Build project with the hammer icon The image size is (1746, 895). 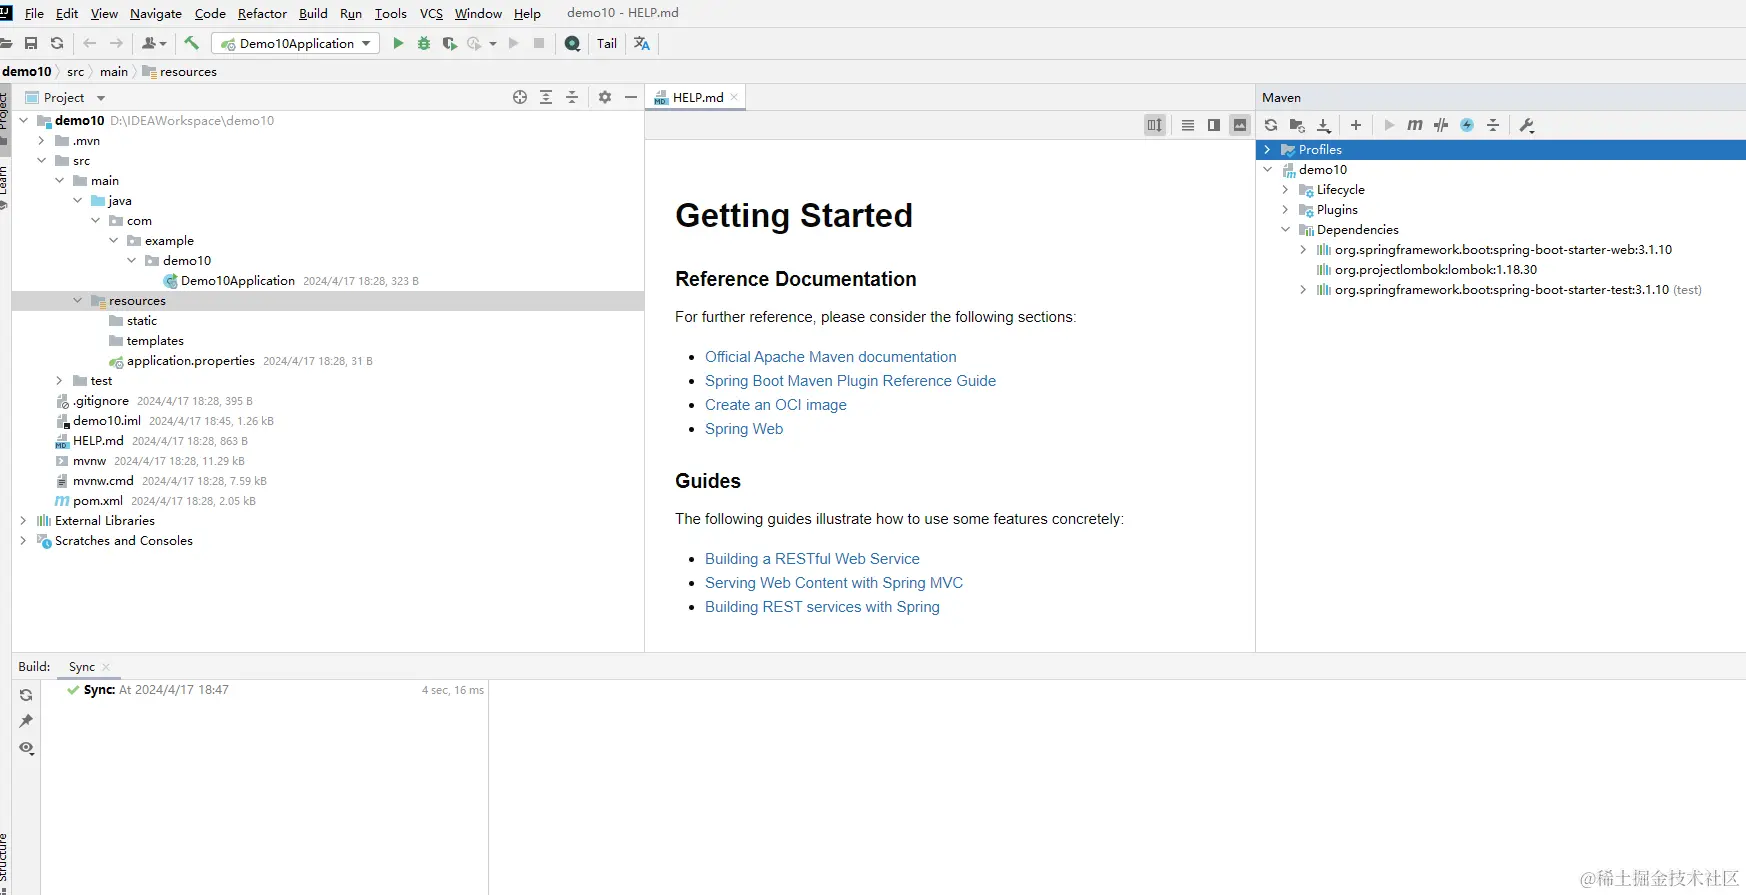(x=192, y=43)
